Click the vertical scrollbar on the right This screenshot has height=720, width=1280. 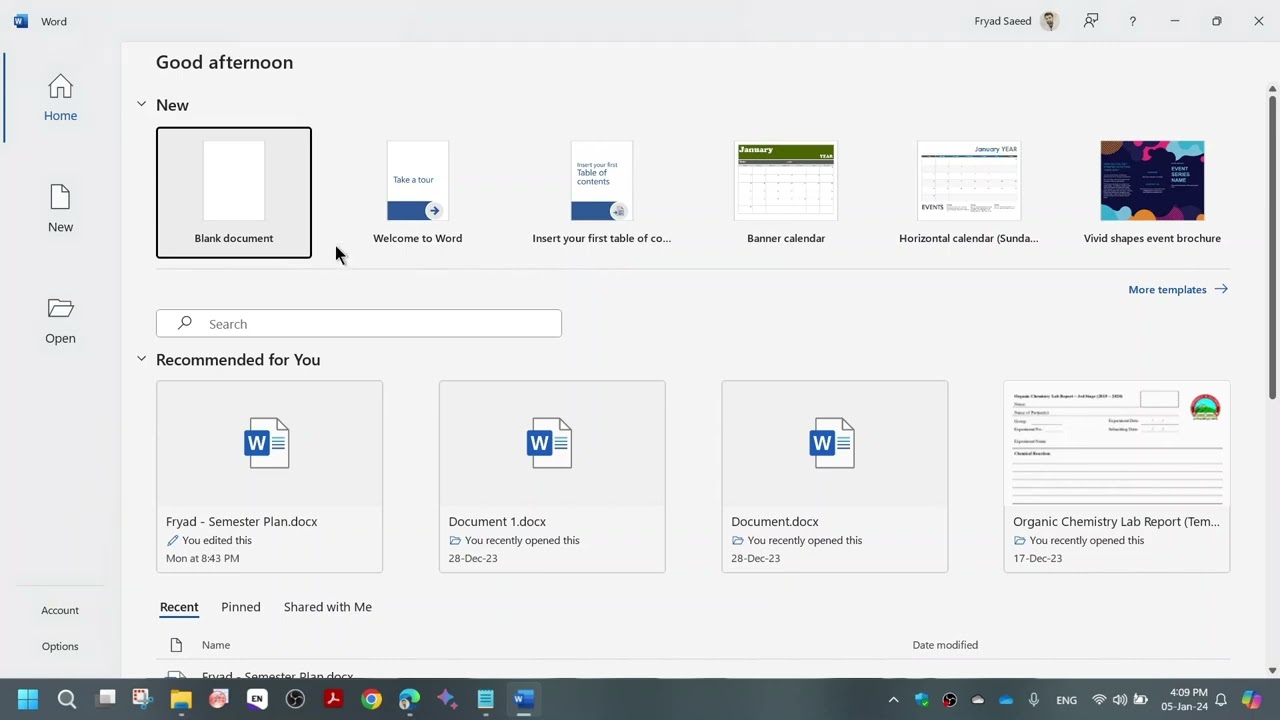[1272, 248]
